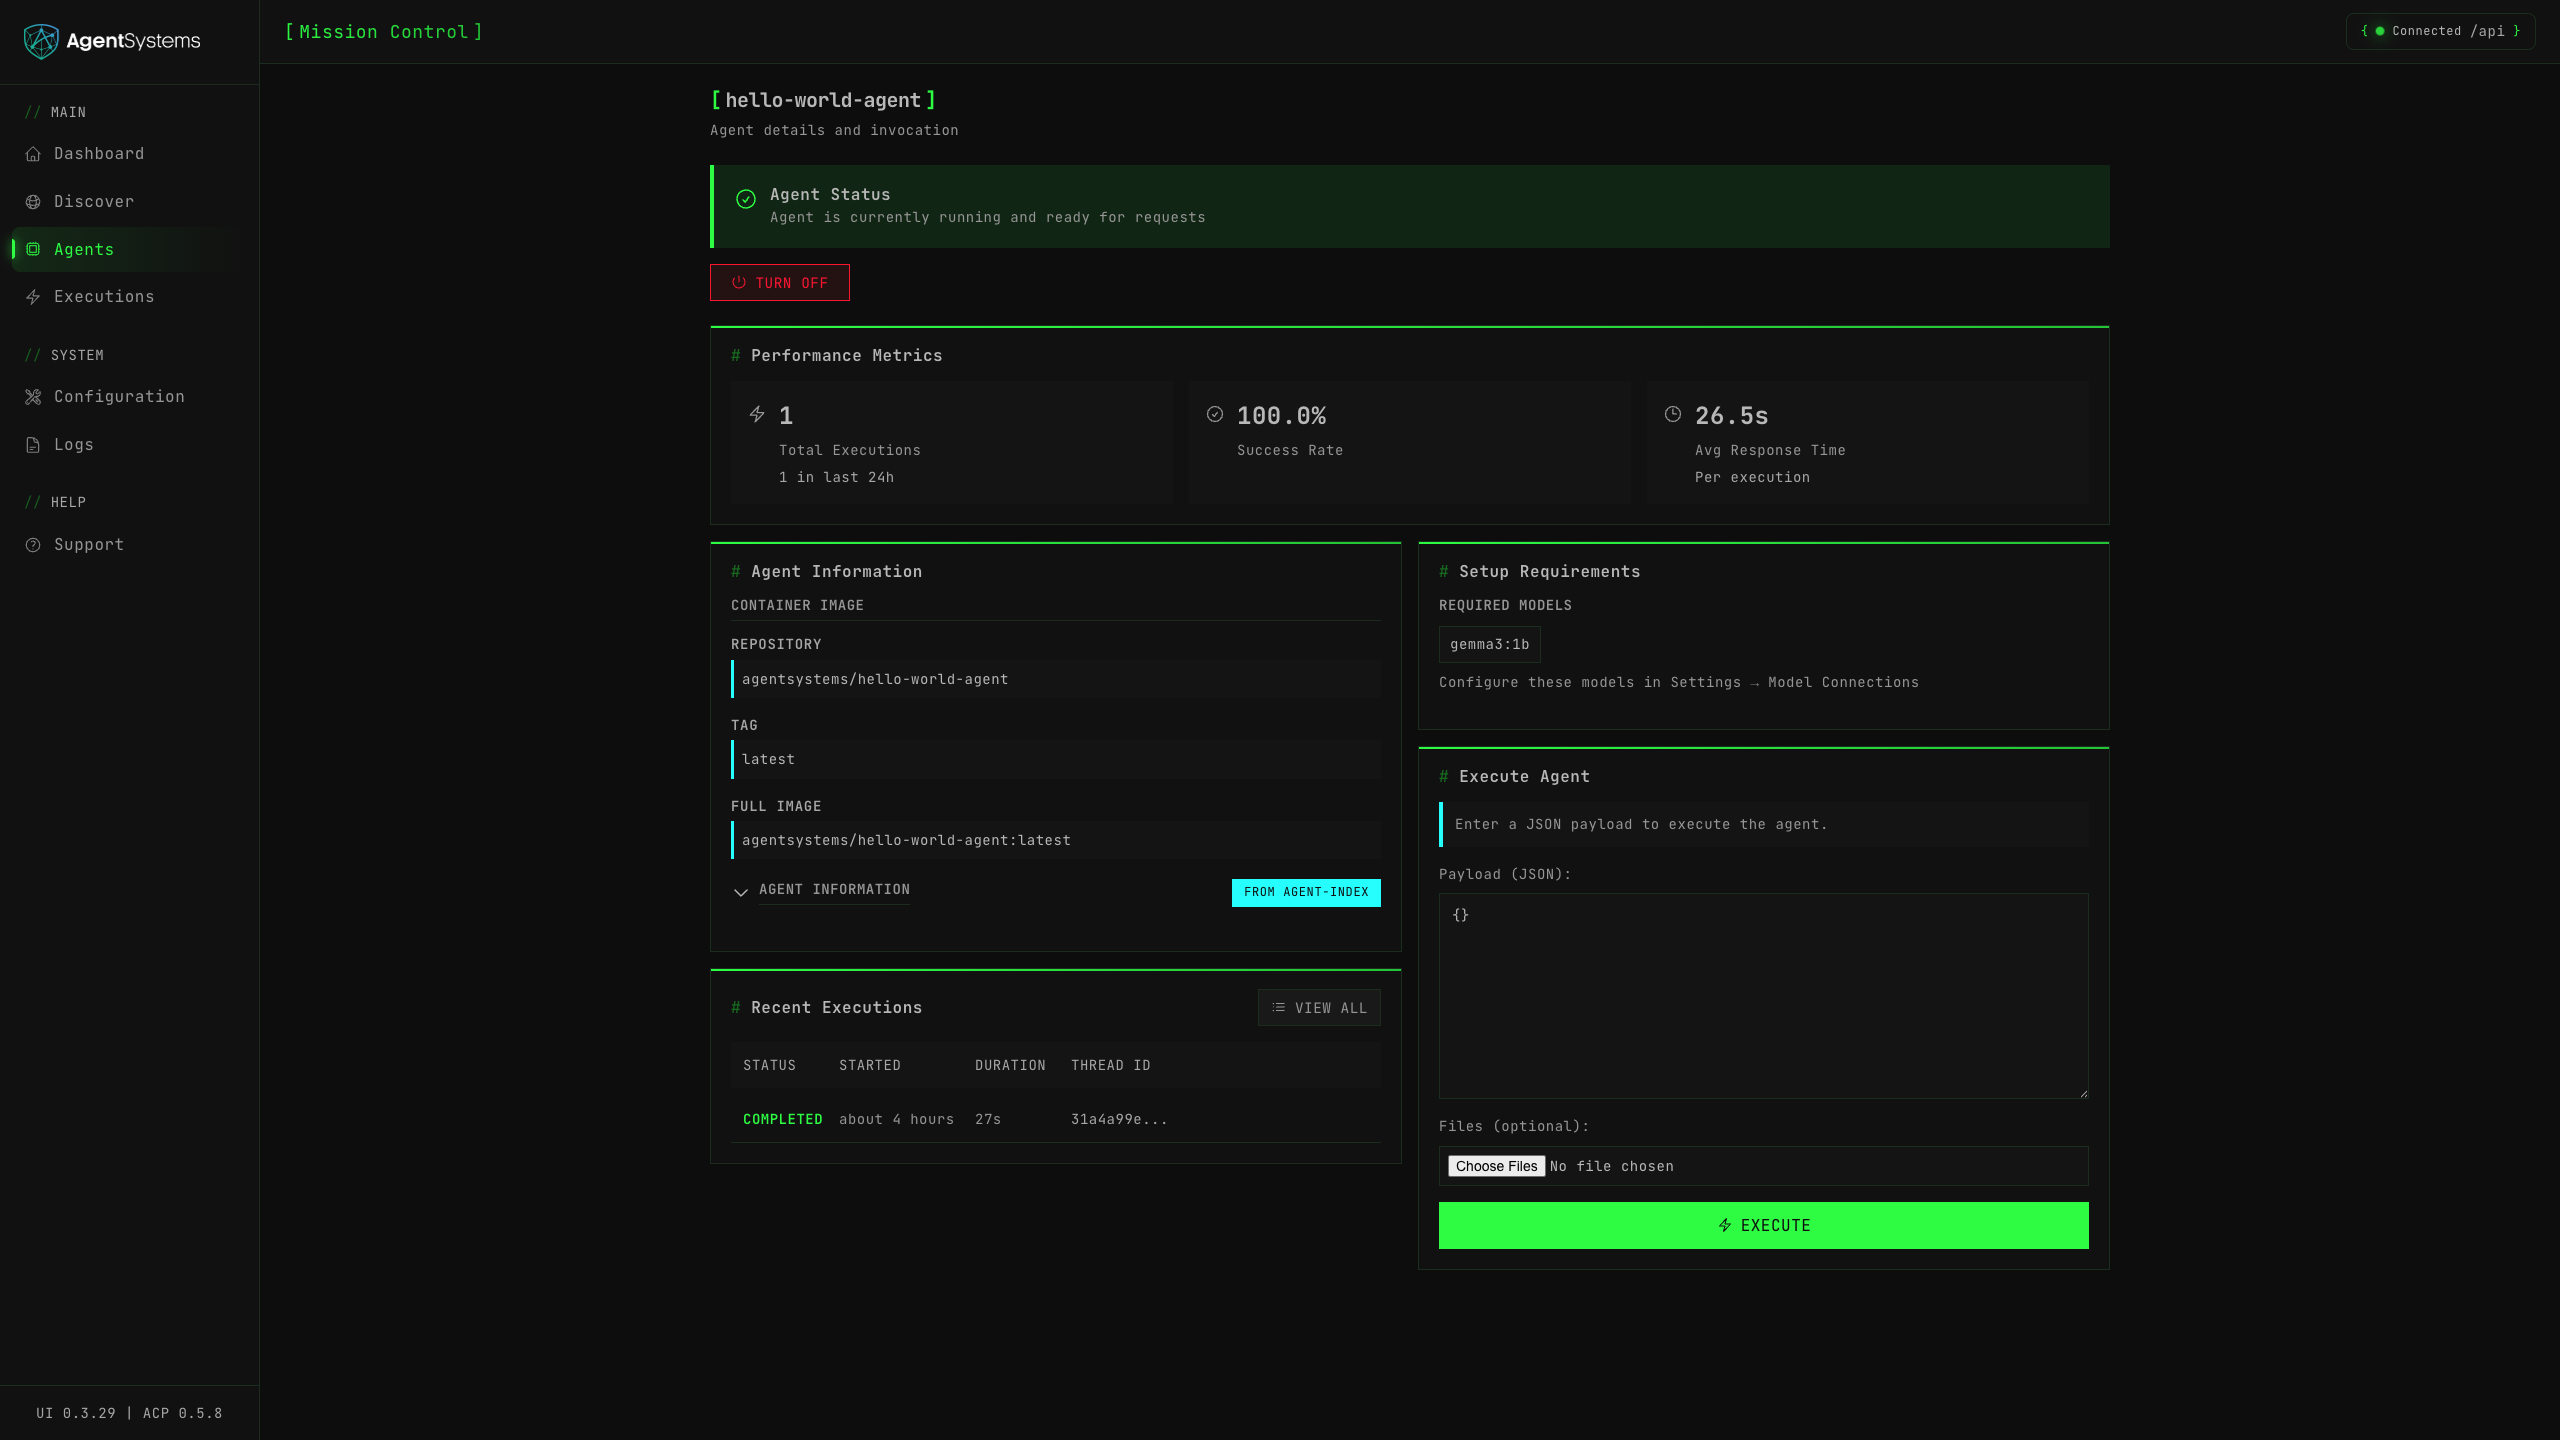Click Choose Files for upload
The image size is (2560, 1440).
click(1496, 1166)
